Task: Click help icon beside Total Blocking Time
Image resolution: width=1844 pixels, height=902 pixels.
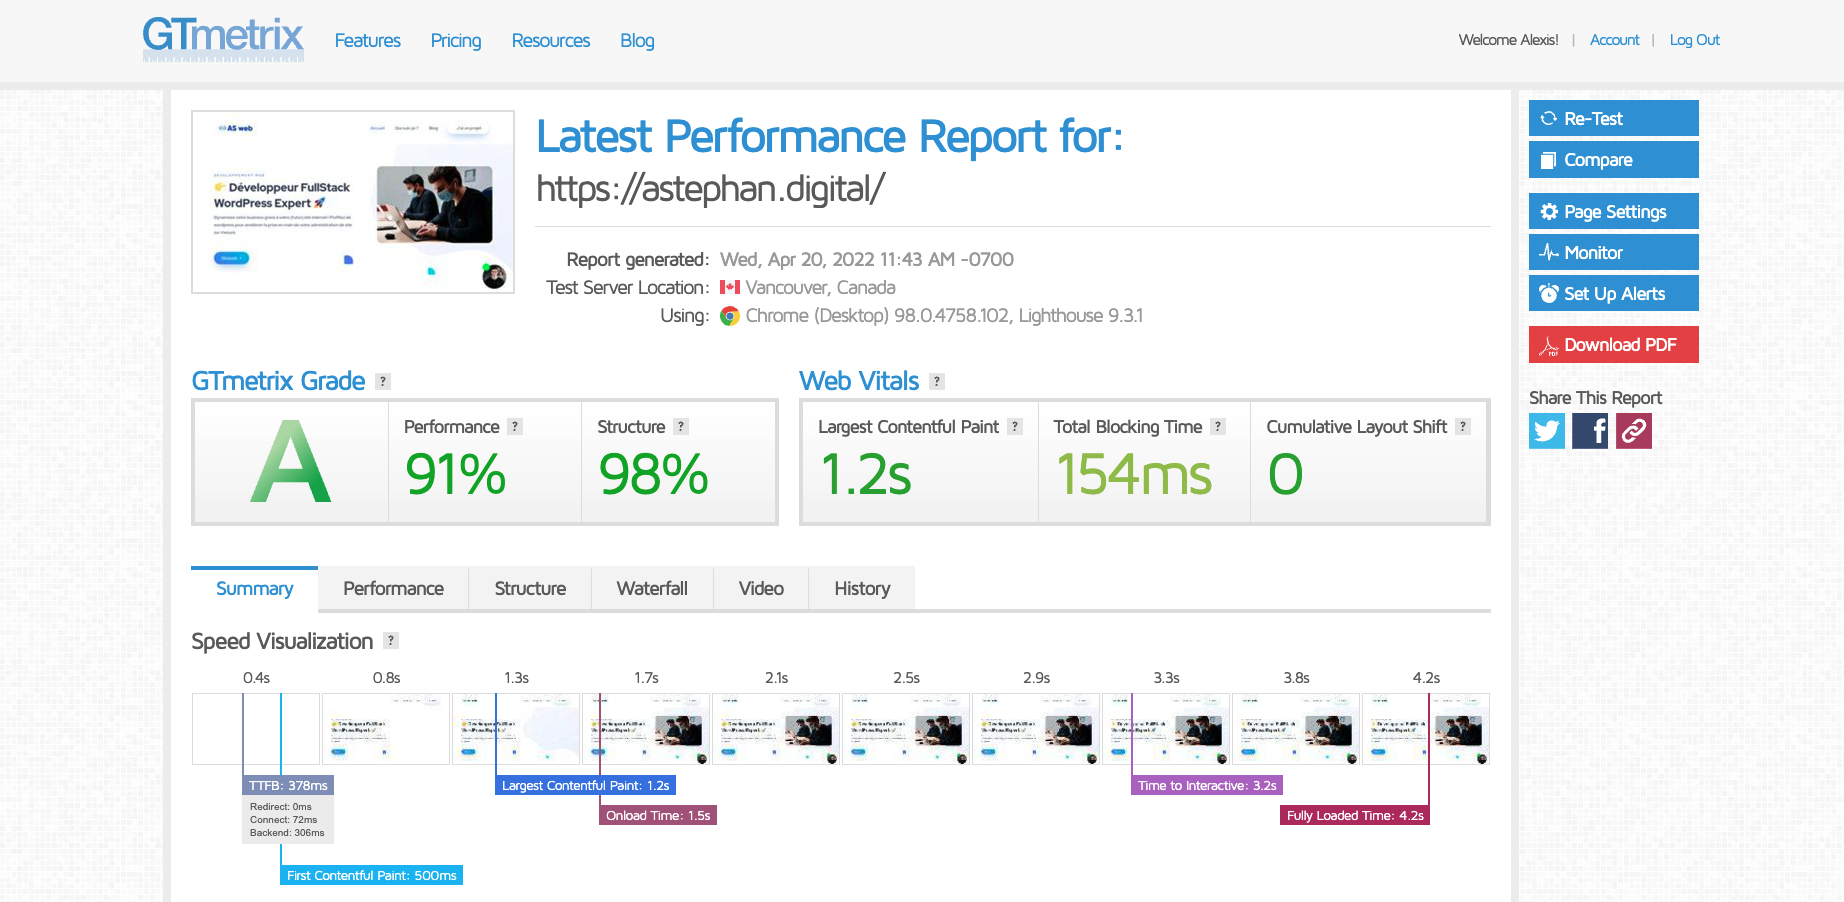Action: 1218,426
